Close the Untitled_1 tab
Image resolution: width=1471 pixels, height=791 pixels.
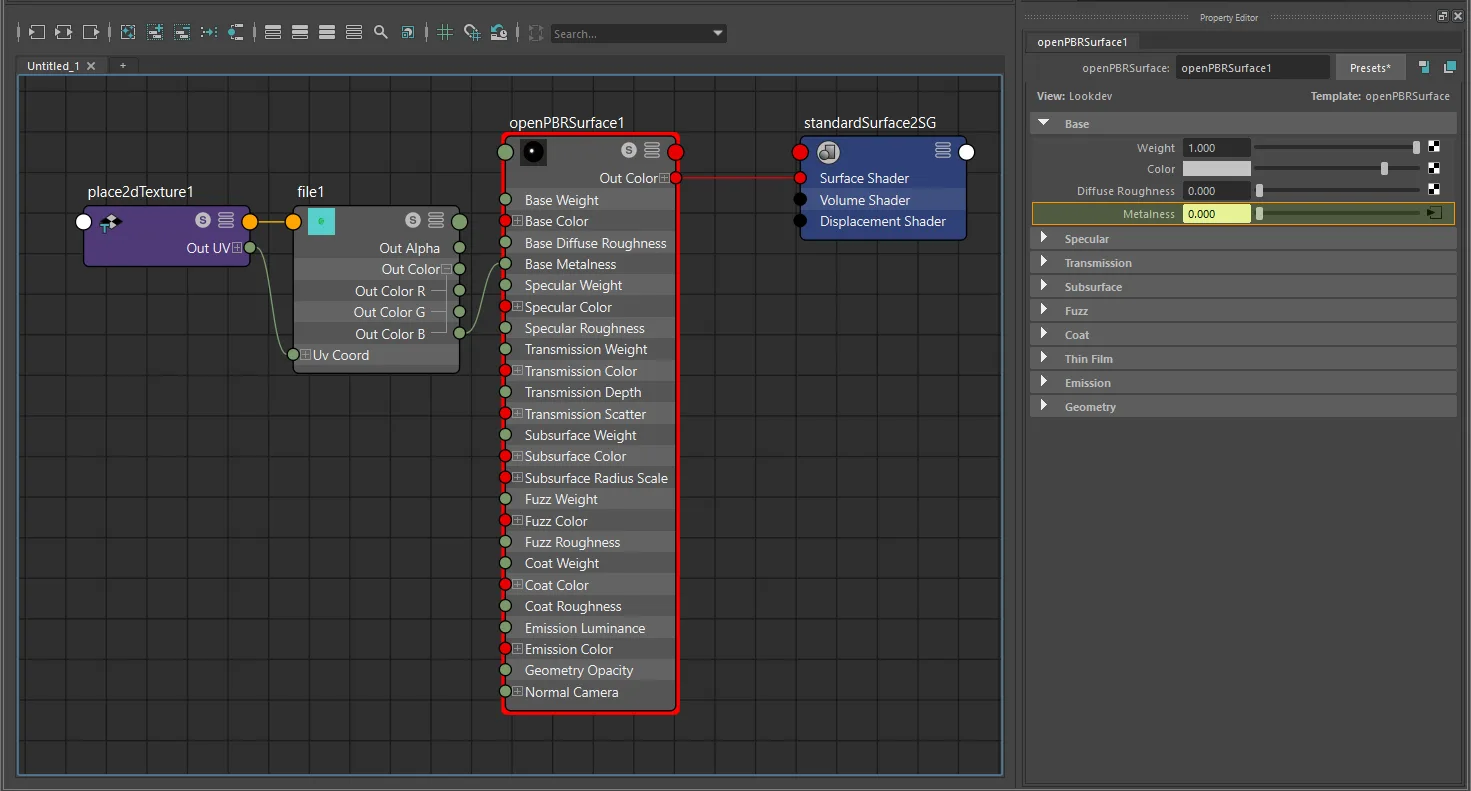pos(91,66)
